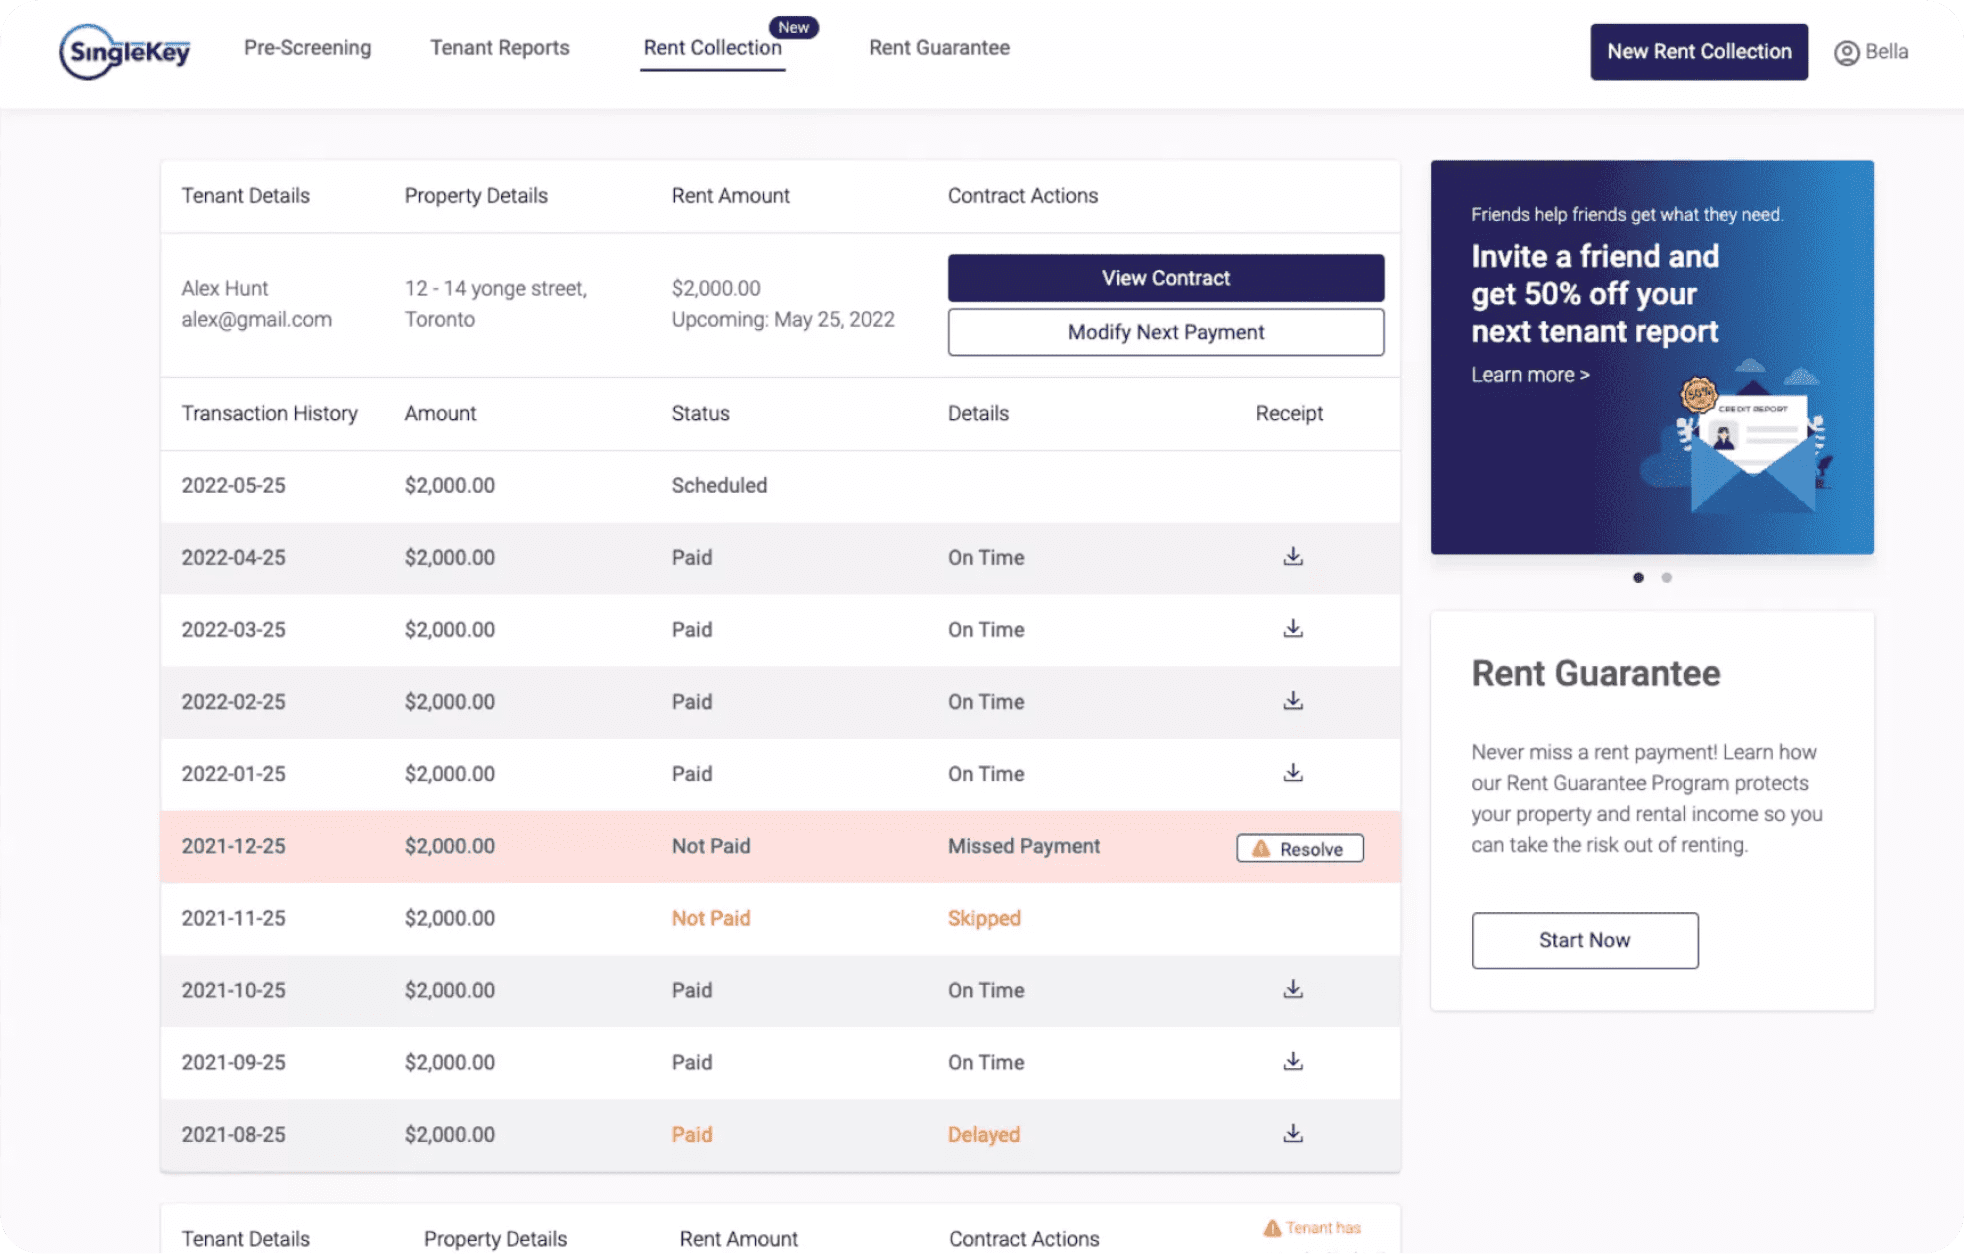Resolve the missed 2021-12-25 payment
The image size is (1964, 1254).
point(1299,848)
